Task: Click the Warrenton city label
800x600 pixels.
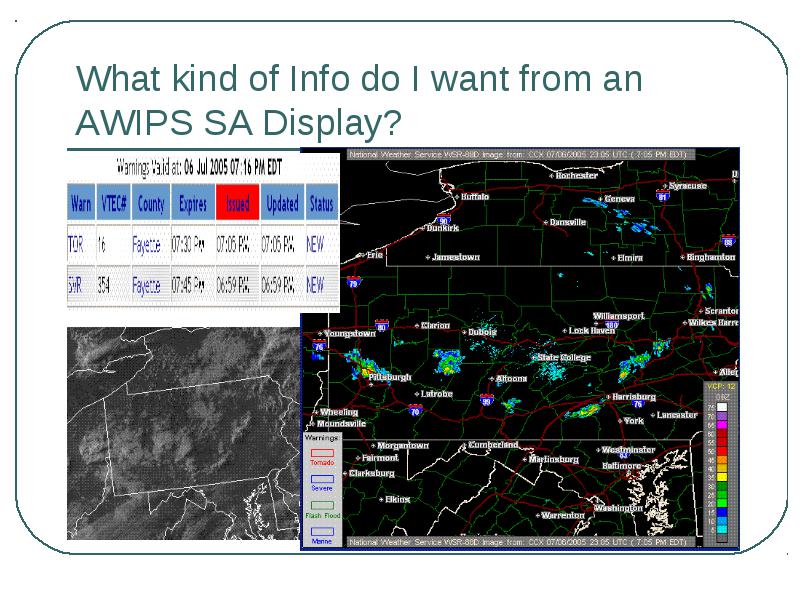Action: [x=562, y=515]
